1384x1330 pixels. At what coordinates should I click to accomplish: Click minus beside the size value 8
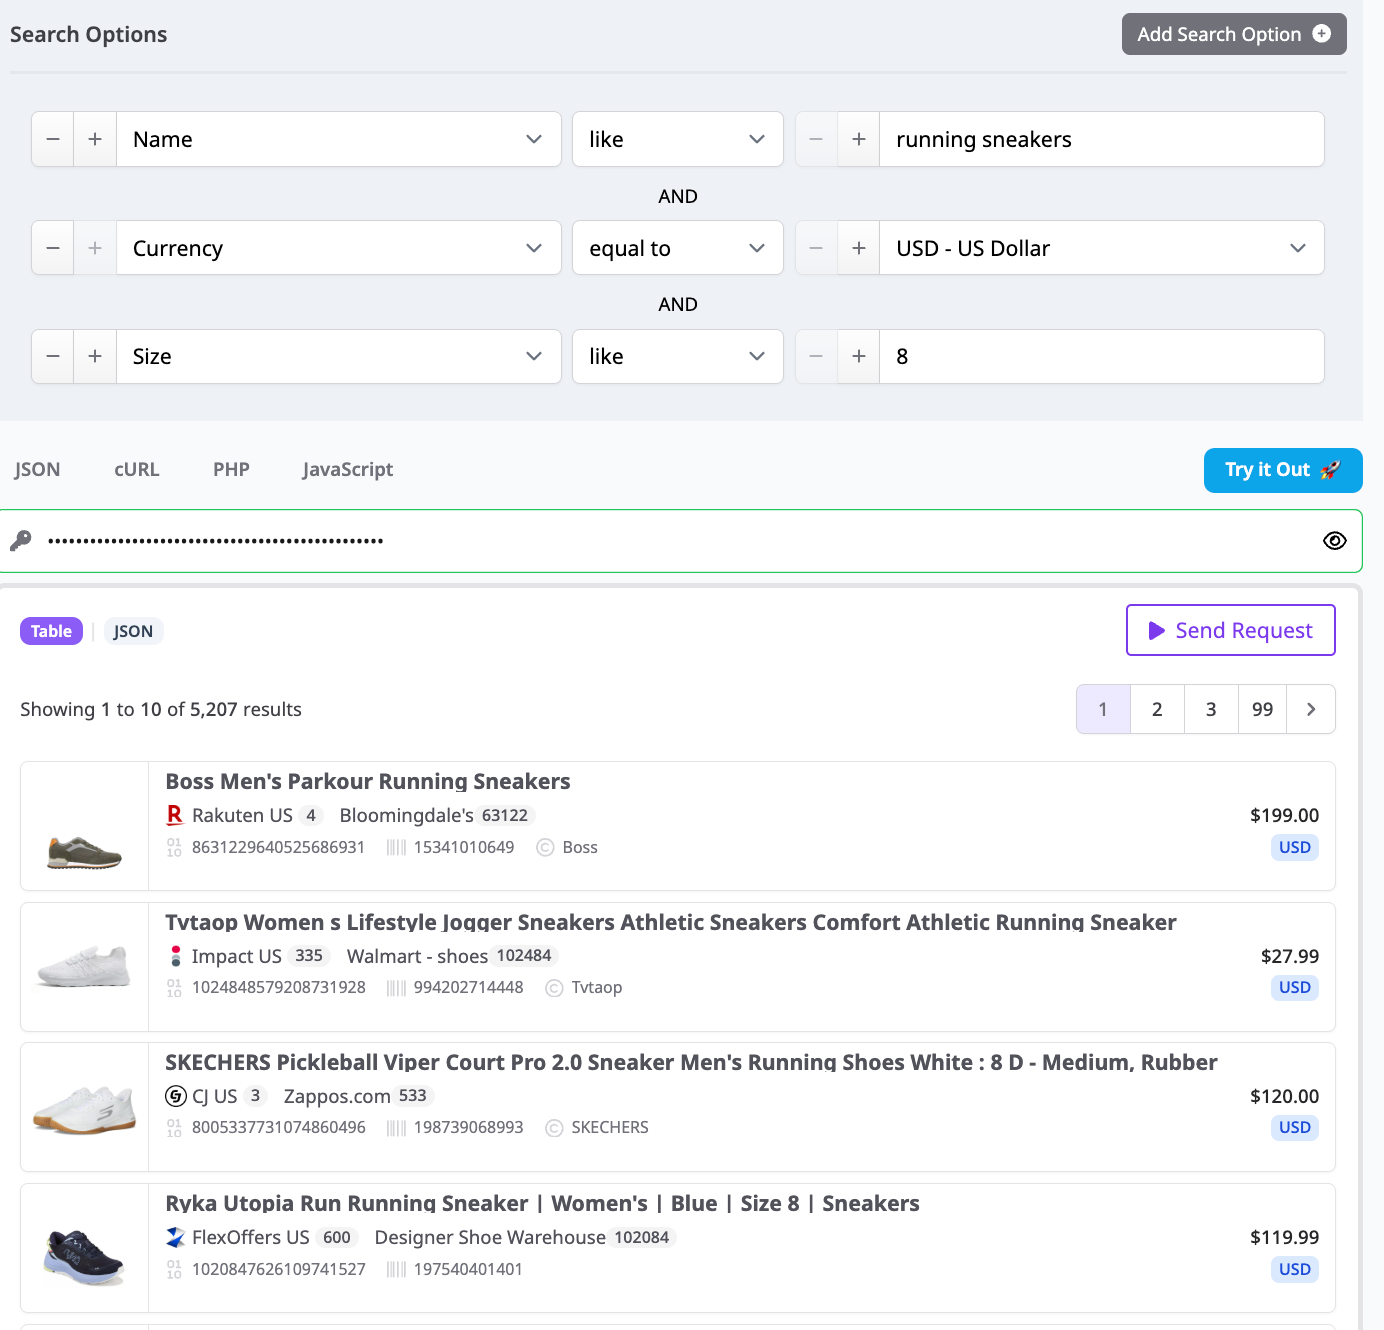816,356
